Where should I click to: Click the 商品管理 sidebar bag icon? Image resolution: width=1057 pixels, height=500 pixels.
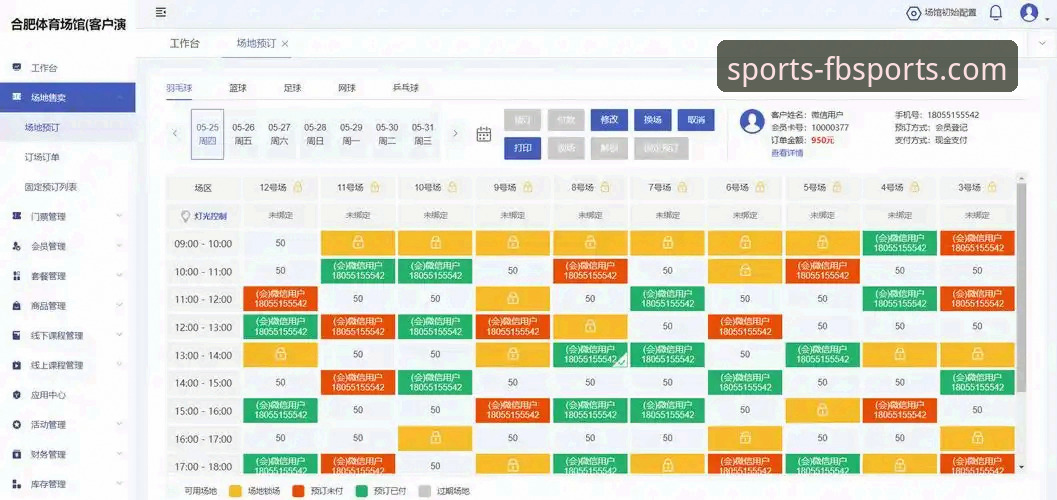tap(17, 305)
